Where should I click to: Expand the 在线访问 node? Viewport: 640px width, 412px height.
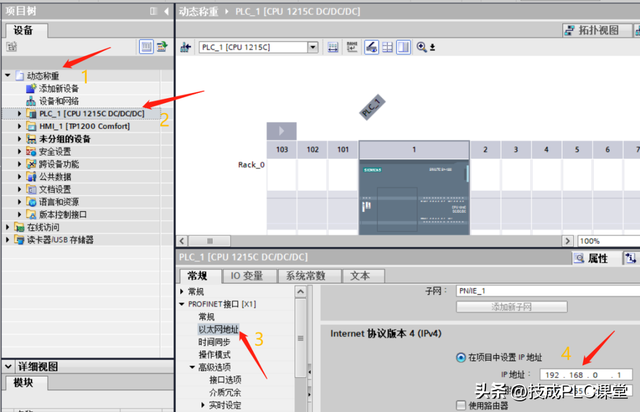(x=8, y=227)
